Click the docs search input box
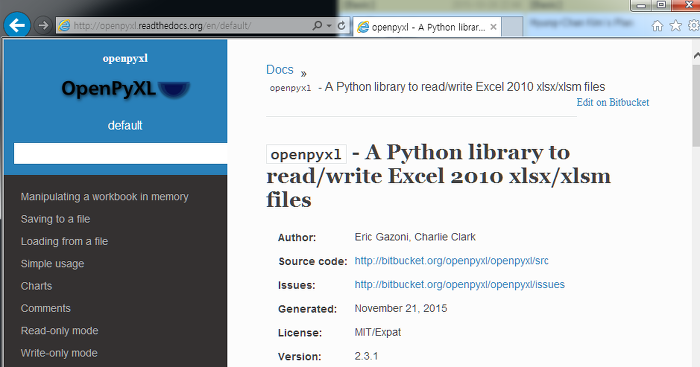Image resolution: width=700 pixels, height=367 pixels. pos(120,154)
